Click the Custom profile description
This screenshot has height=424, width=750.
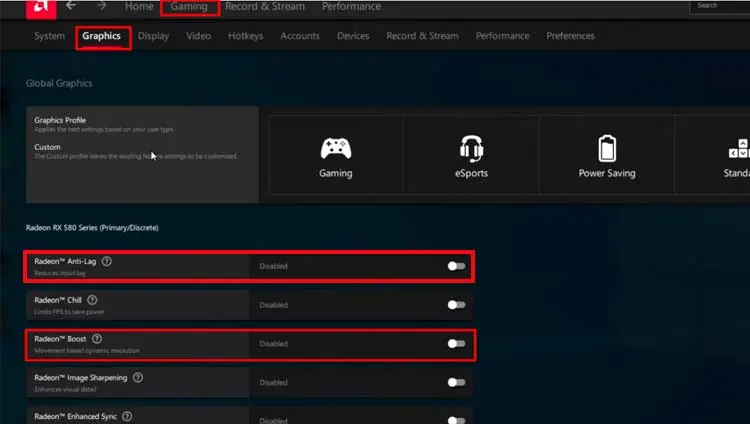(136, 156)
